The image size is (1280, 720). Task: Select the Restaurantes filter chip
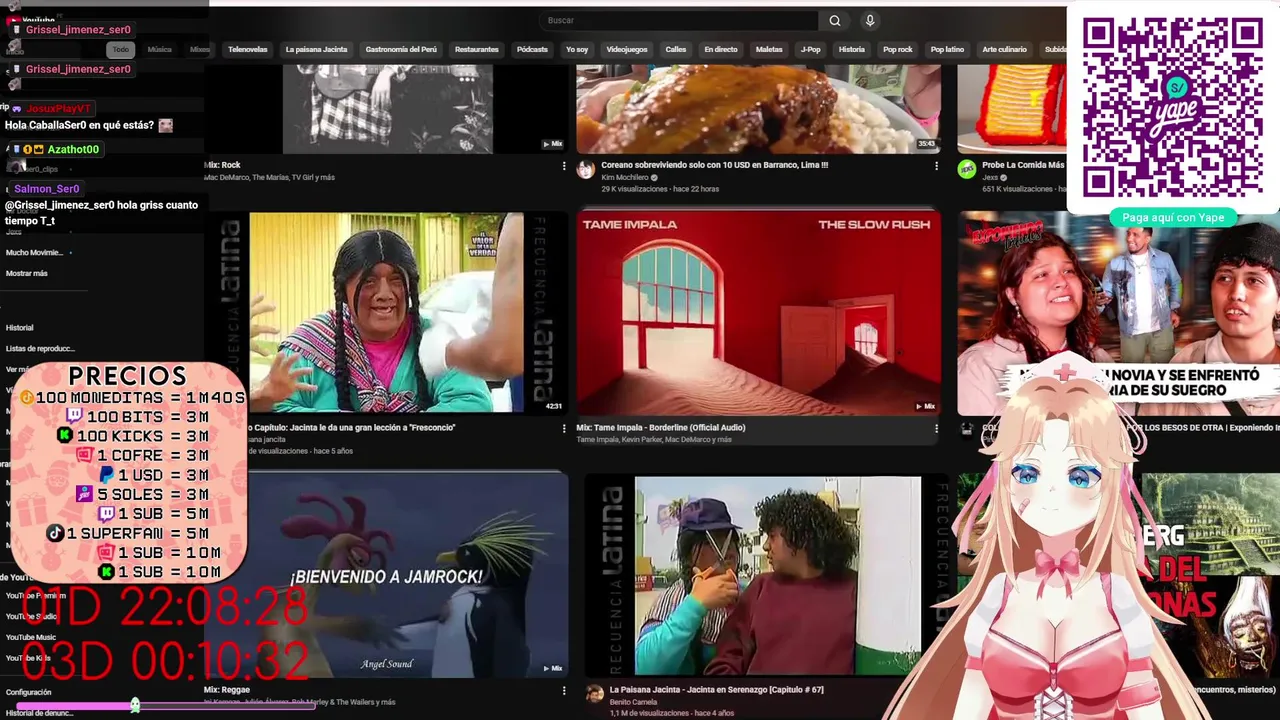pyautogui.click(x=477, y=49)
